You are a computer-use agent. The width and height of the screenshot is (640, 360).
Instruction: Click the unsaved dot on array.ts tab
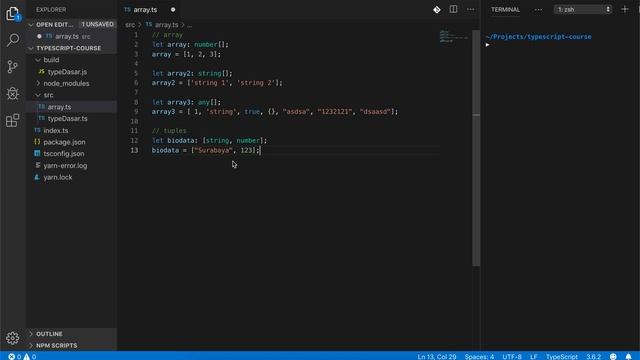tap(173, 9)
